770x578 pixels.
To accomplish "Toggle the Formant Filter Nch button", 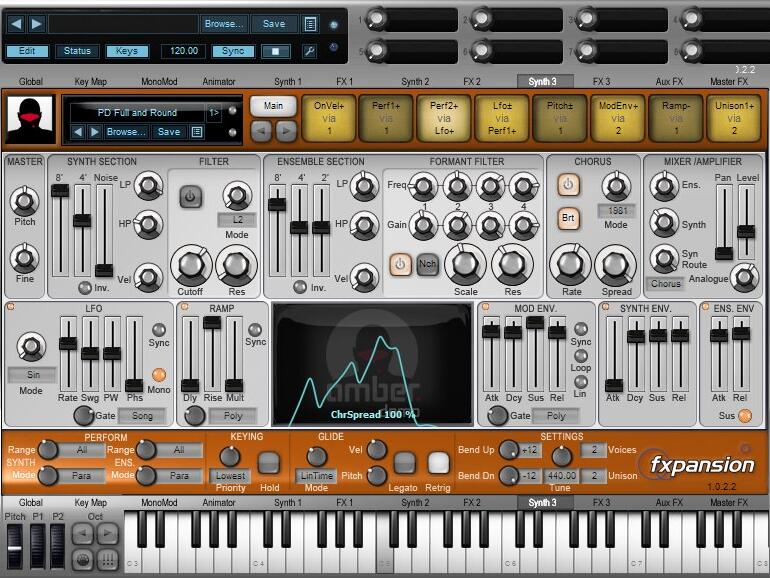I will [x=427, y=264].
